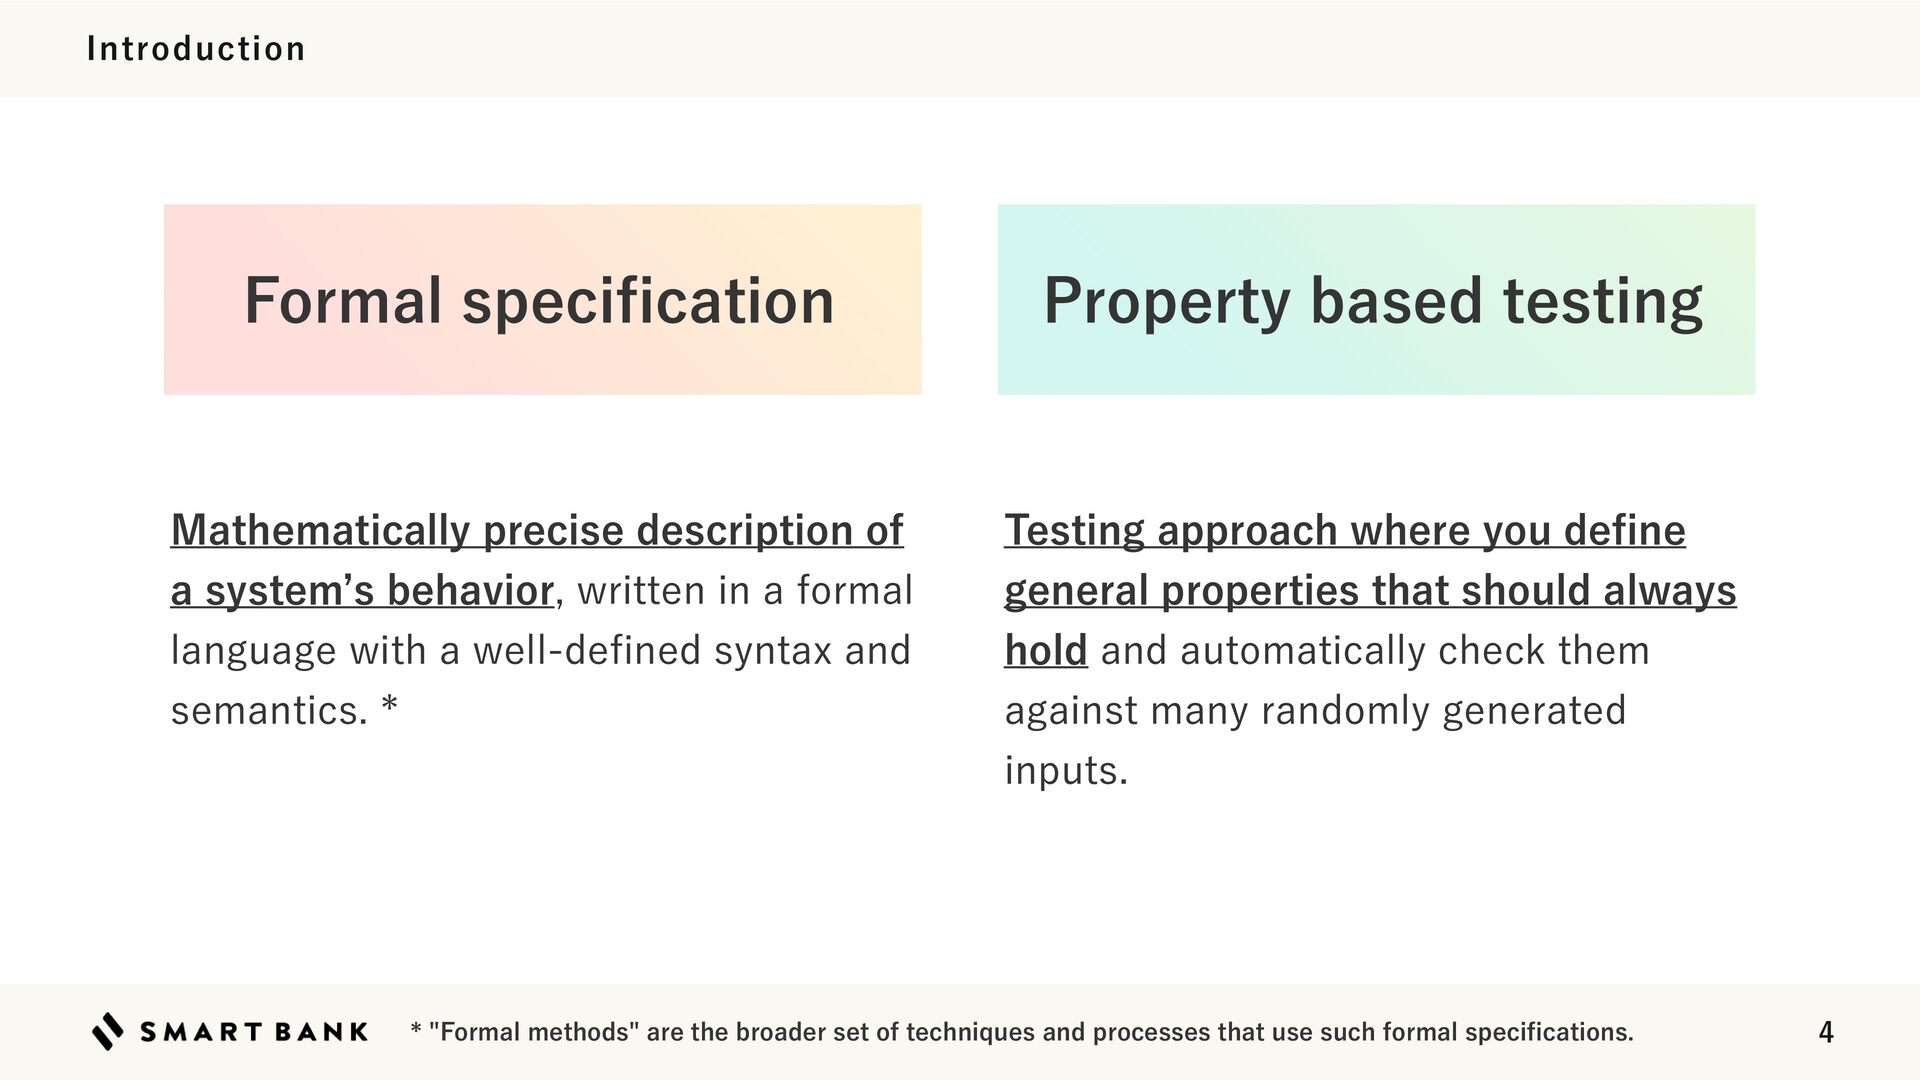
Task: Click the Smart Bank logo icon
Action: coord(107,1031)
